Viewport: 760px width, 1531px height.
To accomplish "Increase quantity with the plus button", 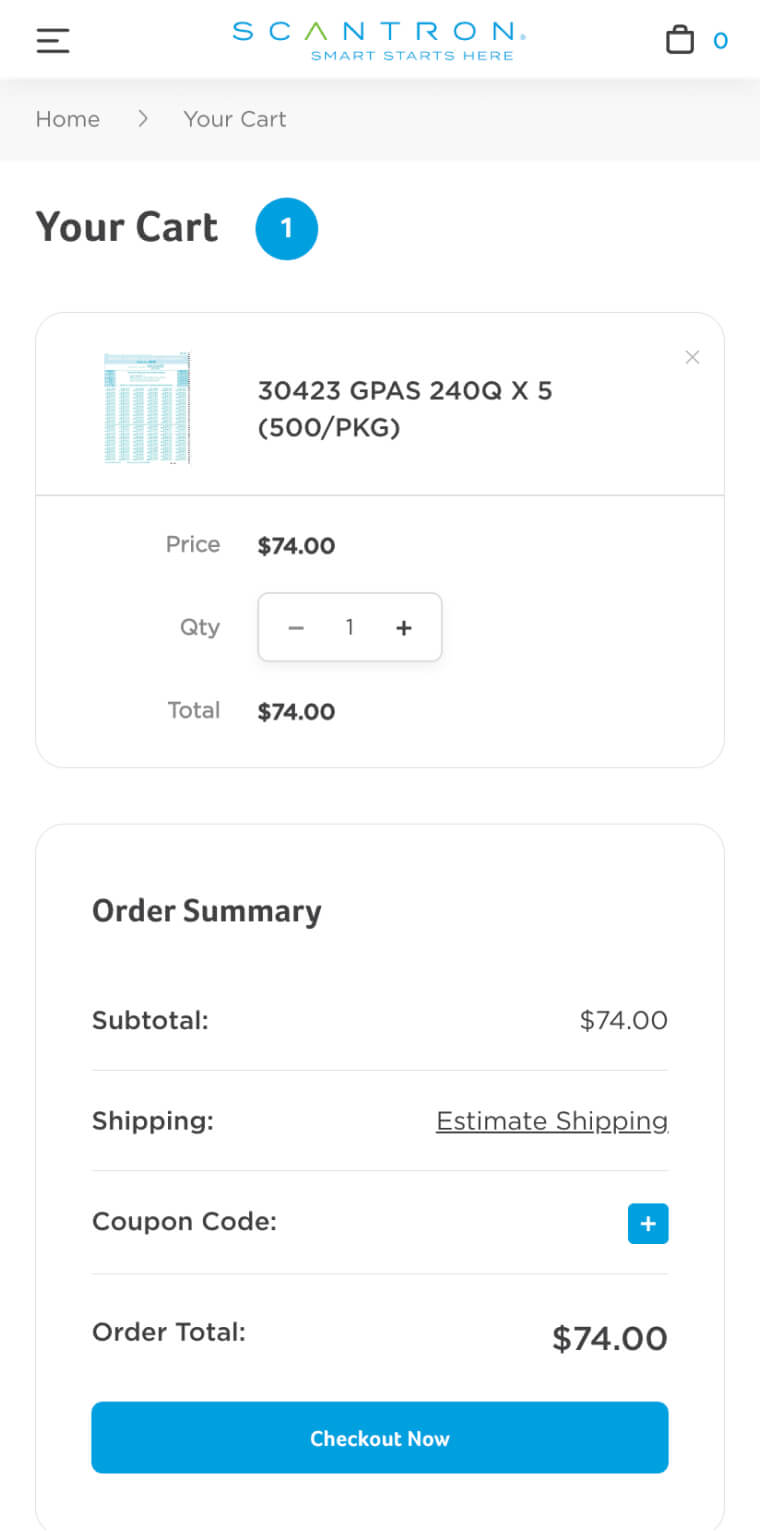I will 404,628.
